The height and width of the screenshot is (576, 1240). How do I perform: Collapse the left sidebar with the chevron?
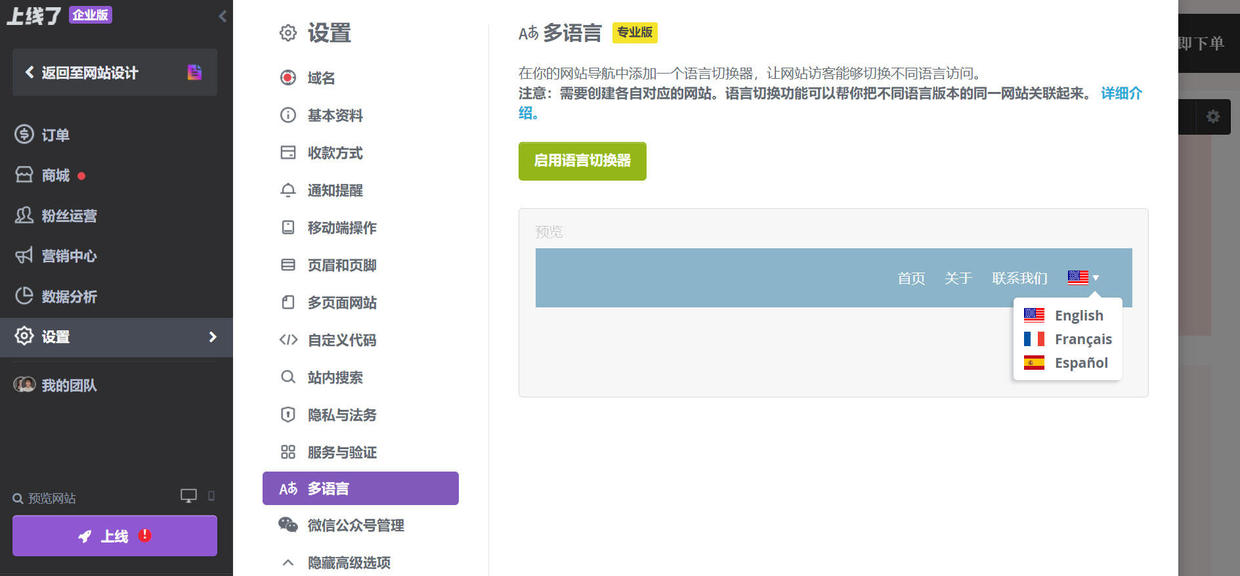point(222,14)
